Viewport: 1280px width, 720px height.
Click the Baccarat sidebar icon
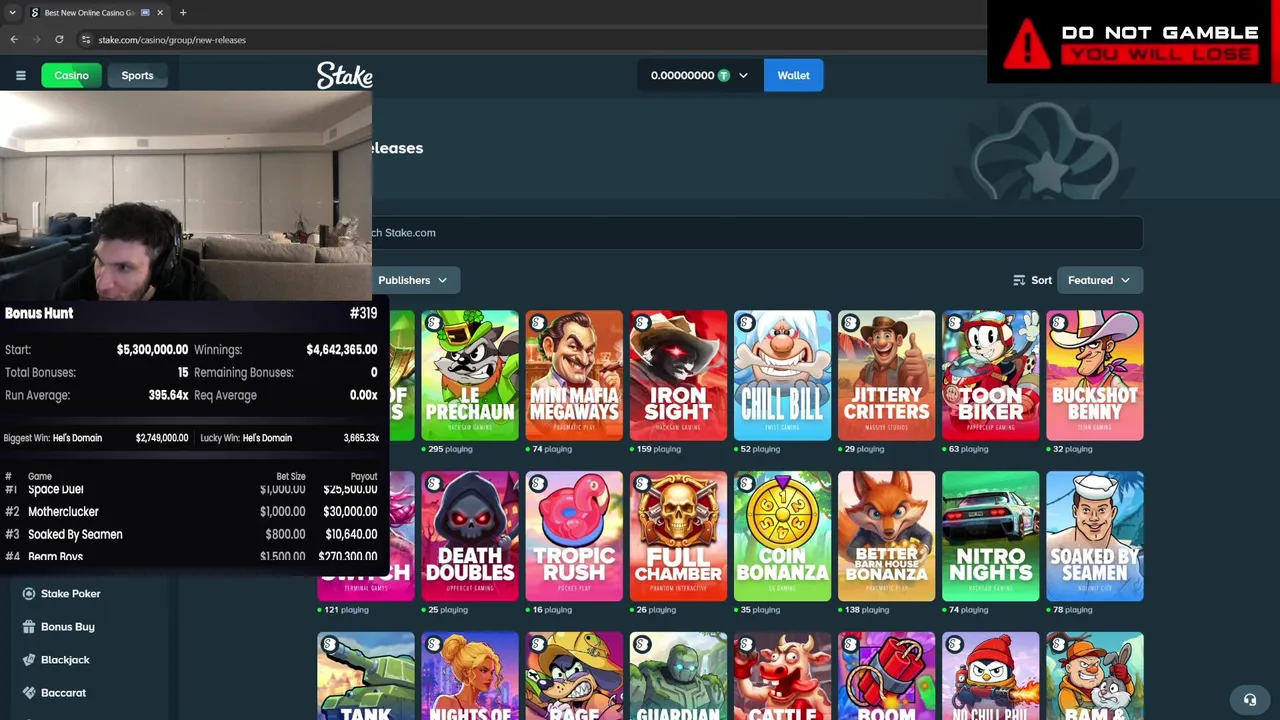29,693
